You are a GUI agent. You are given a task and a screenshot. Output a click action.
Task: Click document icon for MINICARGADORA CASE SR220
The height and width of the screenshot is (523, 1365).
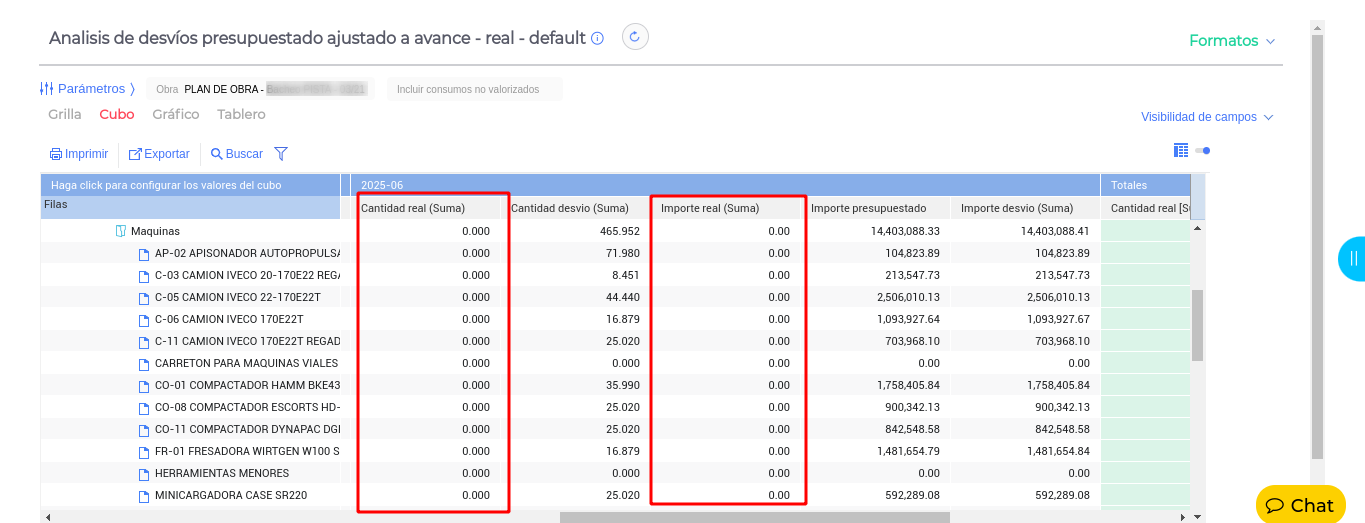[143, 495]
